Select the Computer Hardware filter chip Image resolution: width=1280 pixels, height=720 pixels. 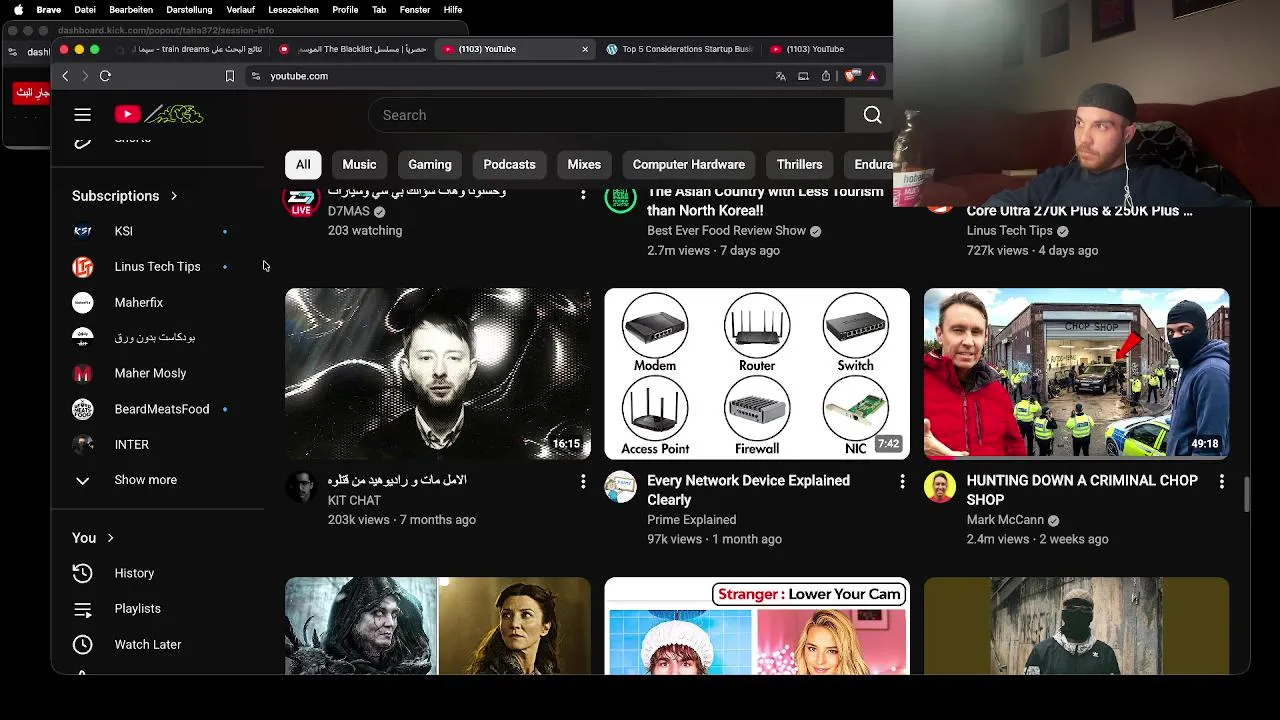pos(689,165)
